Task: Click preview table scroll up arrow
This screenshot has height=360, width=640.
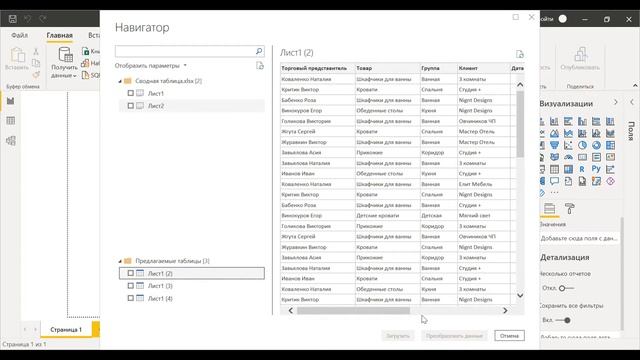Action: point(520,84)
